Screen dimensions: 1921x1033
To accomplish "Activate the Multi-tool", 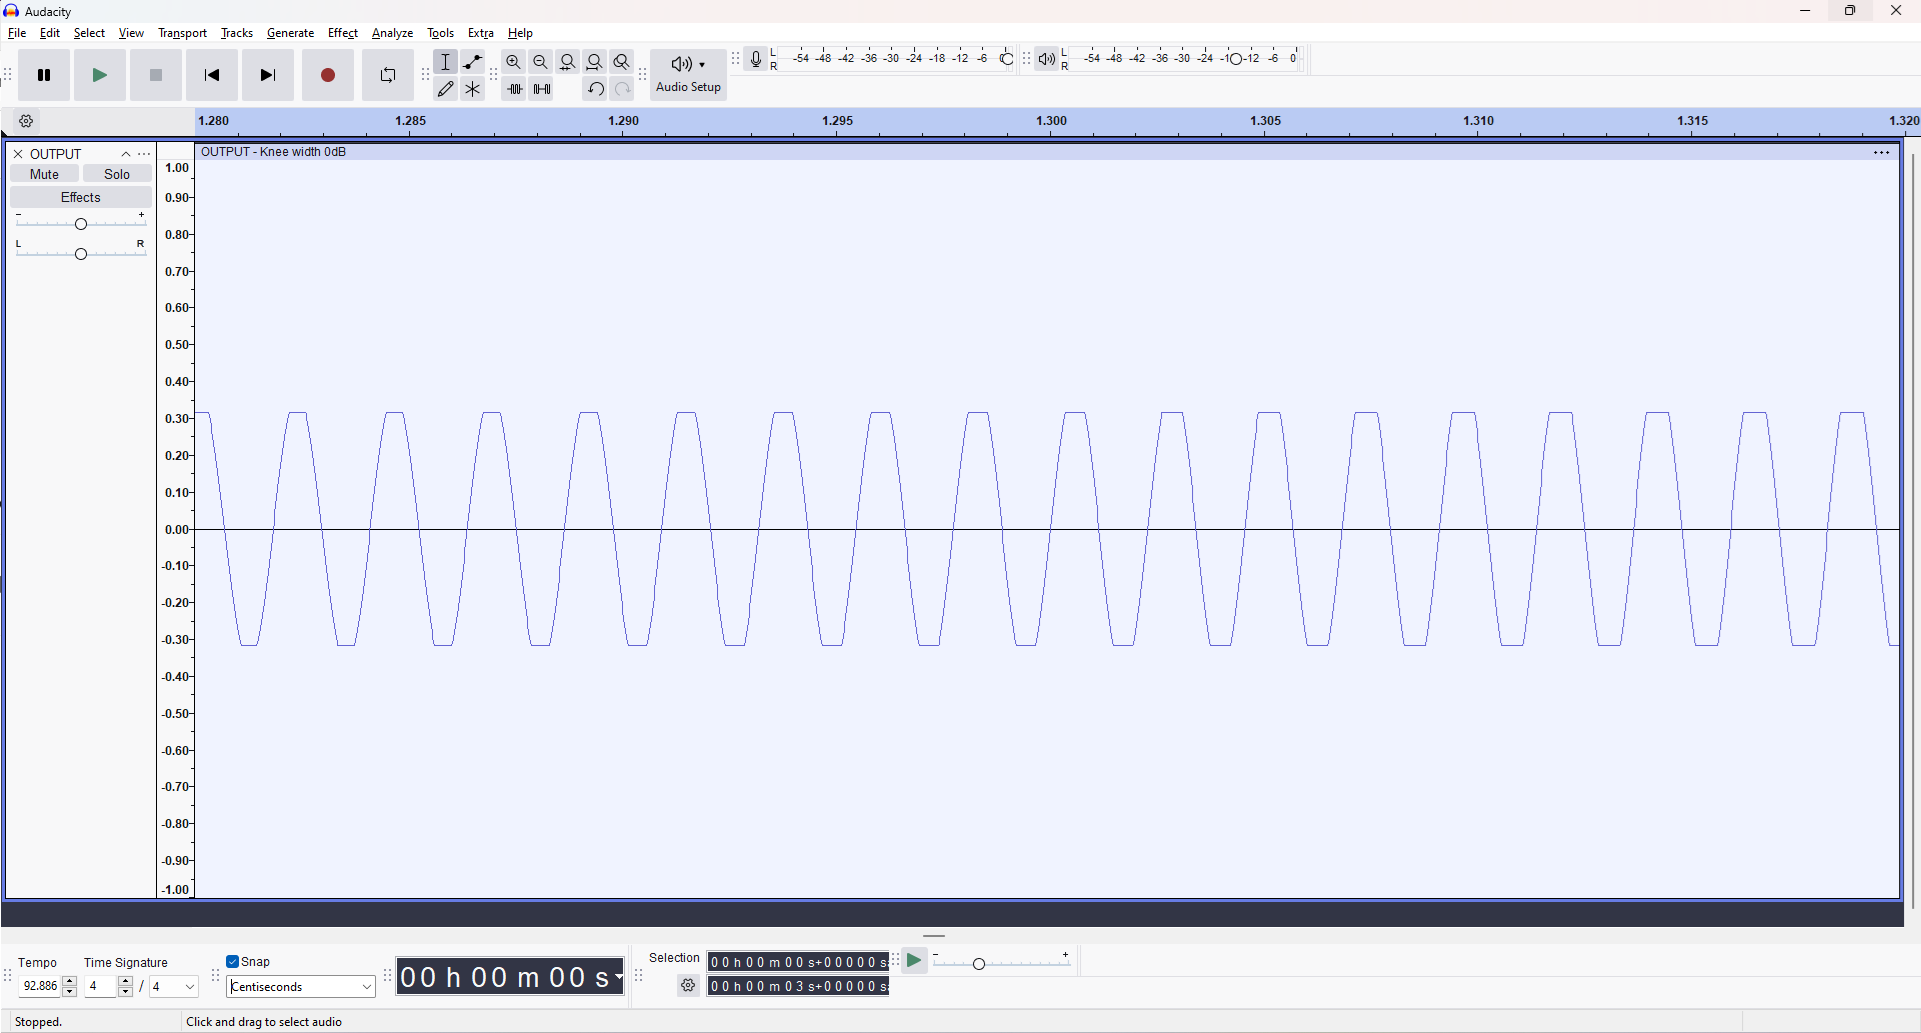I will [472, 88].
